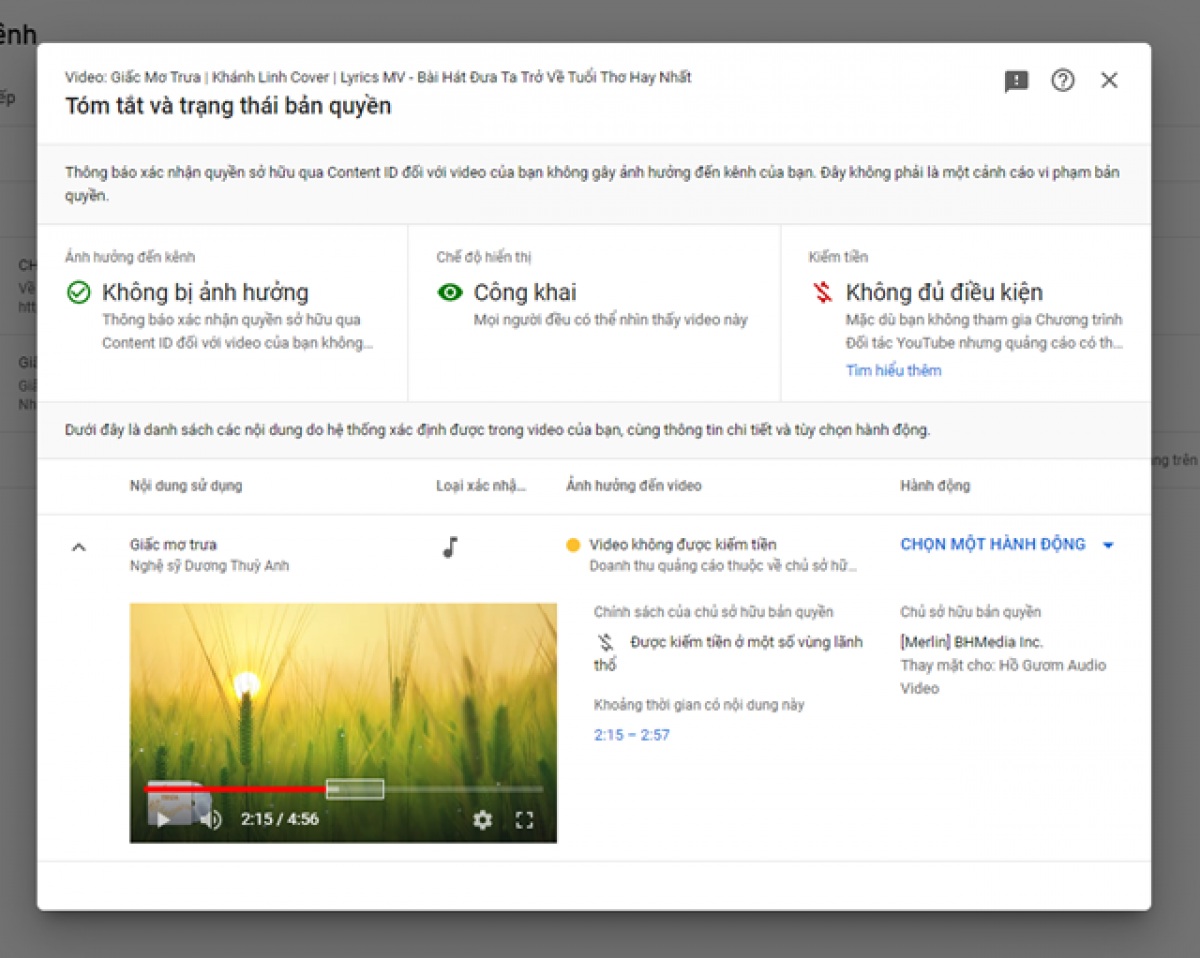The width and height of the screenshot is (1200, 958).
Task: Open the CHỌN MỘT HÀNH ĐỘNG dropdown
Action: [x=992, y=544]
